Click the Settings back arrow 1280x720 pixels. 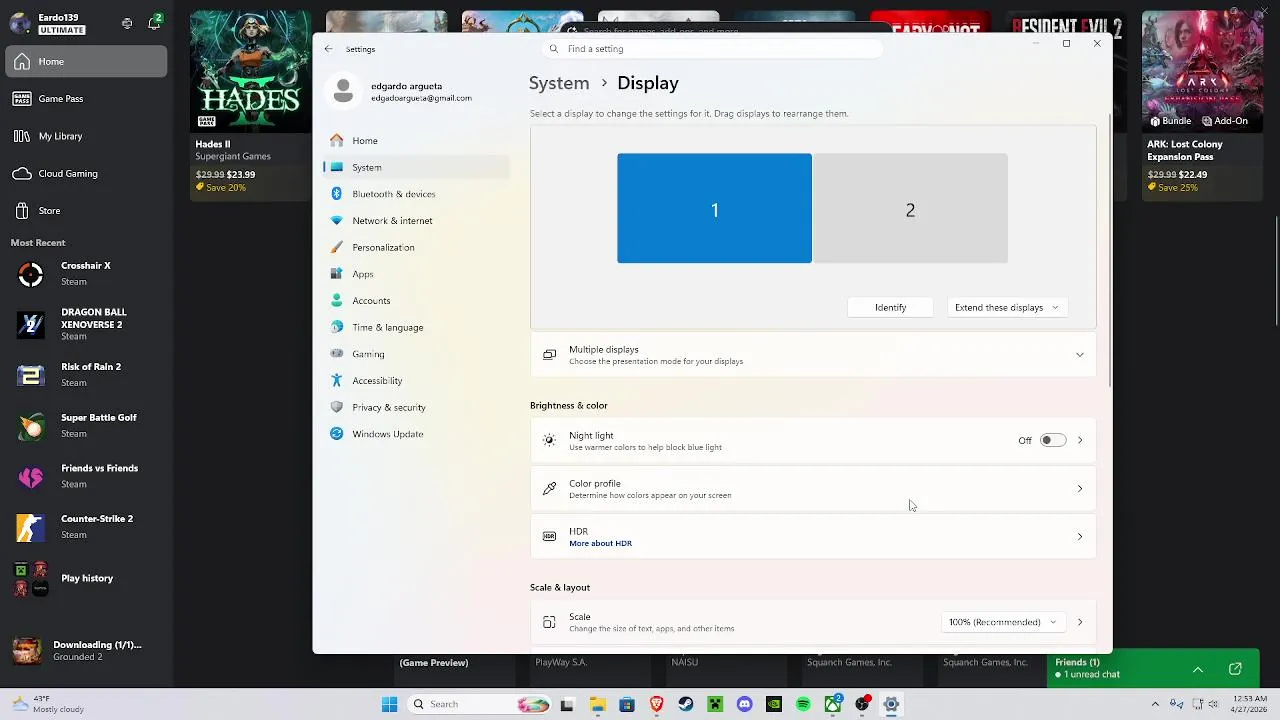328,48
